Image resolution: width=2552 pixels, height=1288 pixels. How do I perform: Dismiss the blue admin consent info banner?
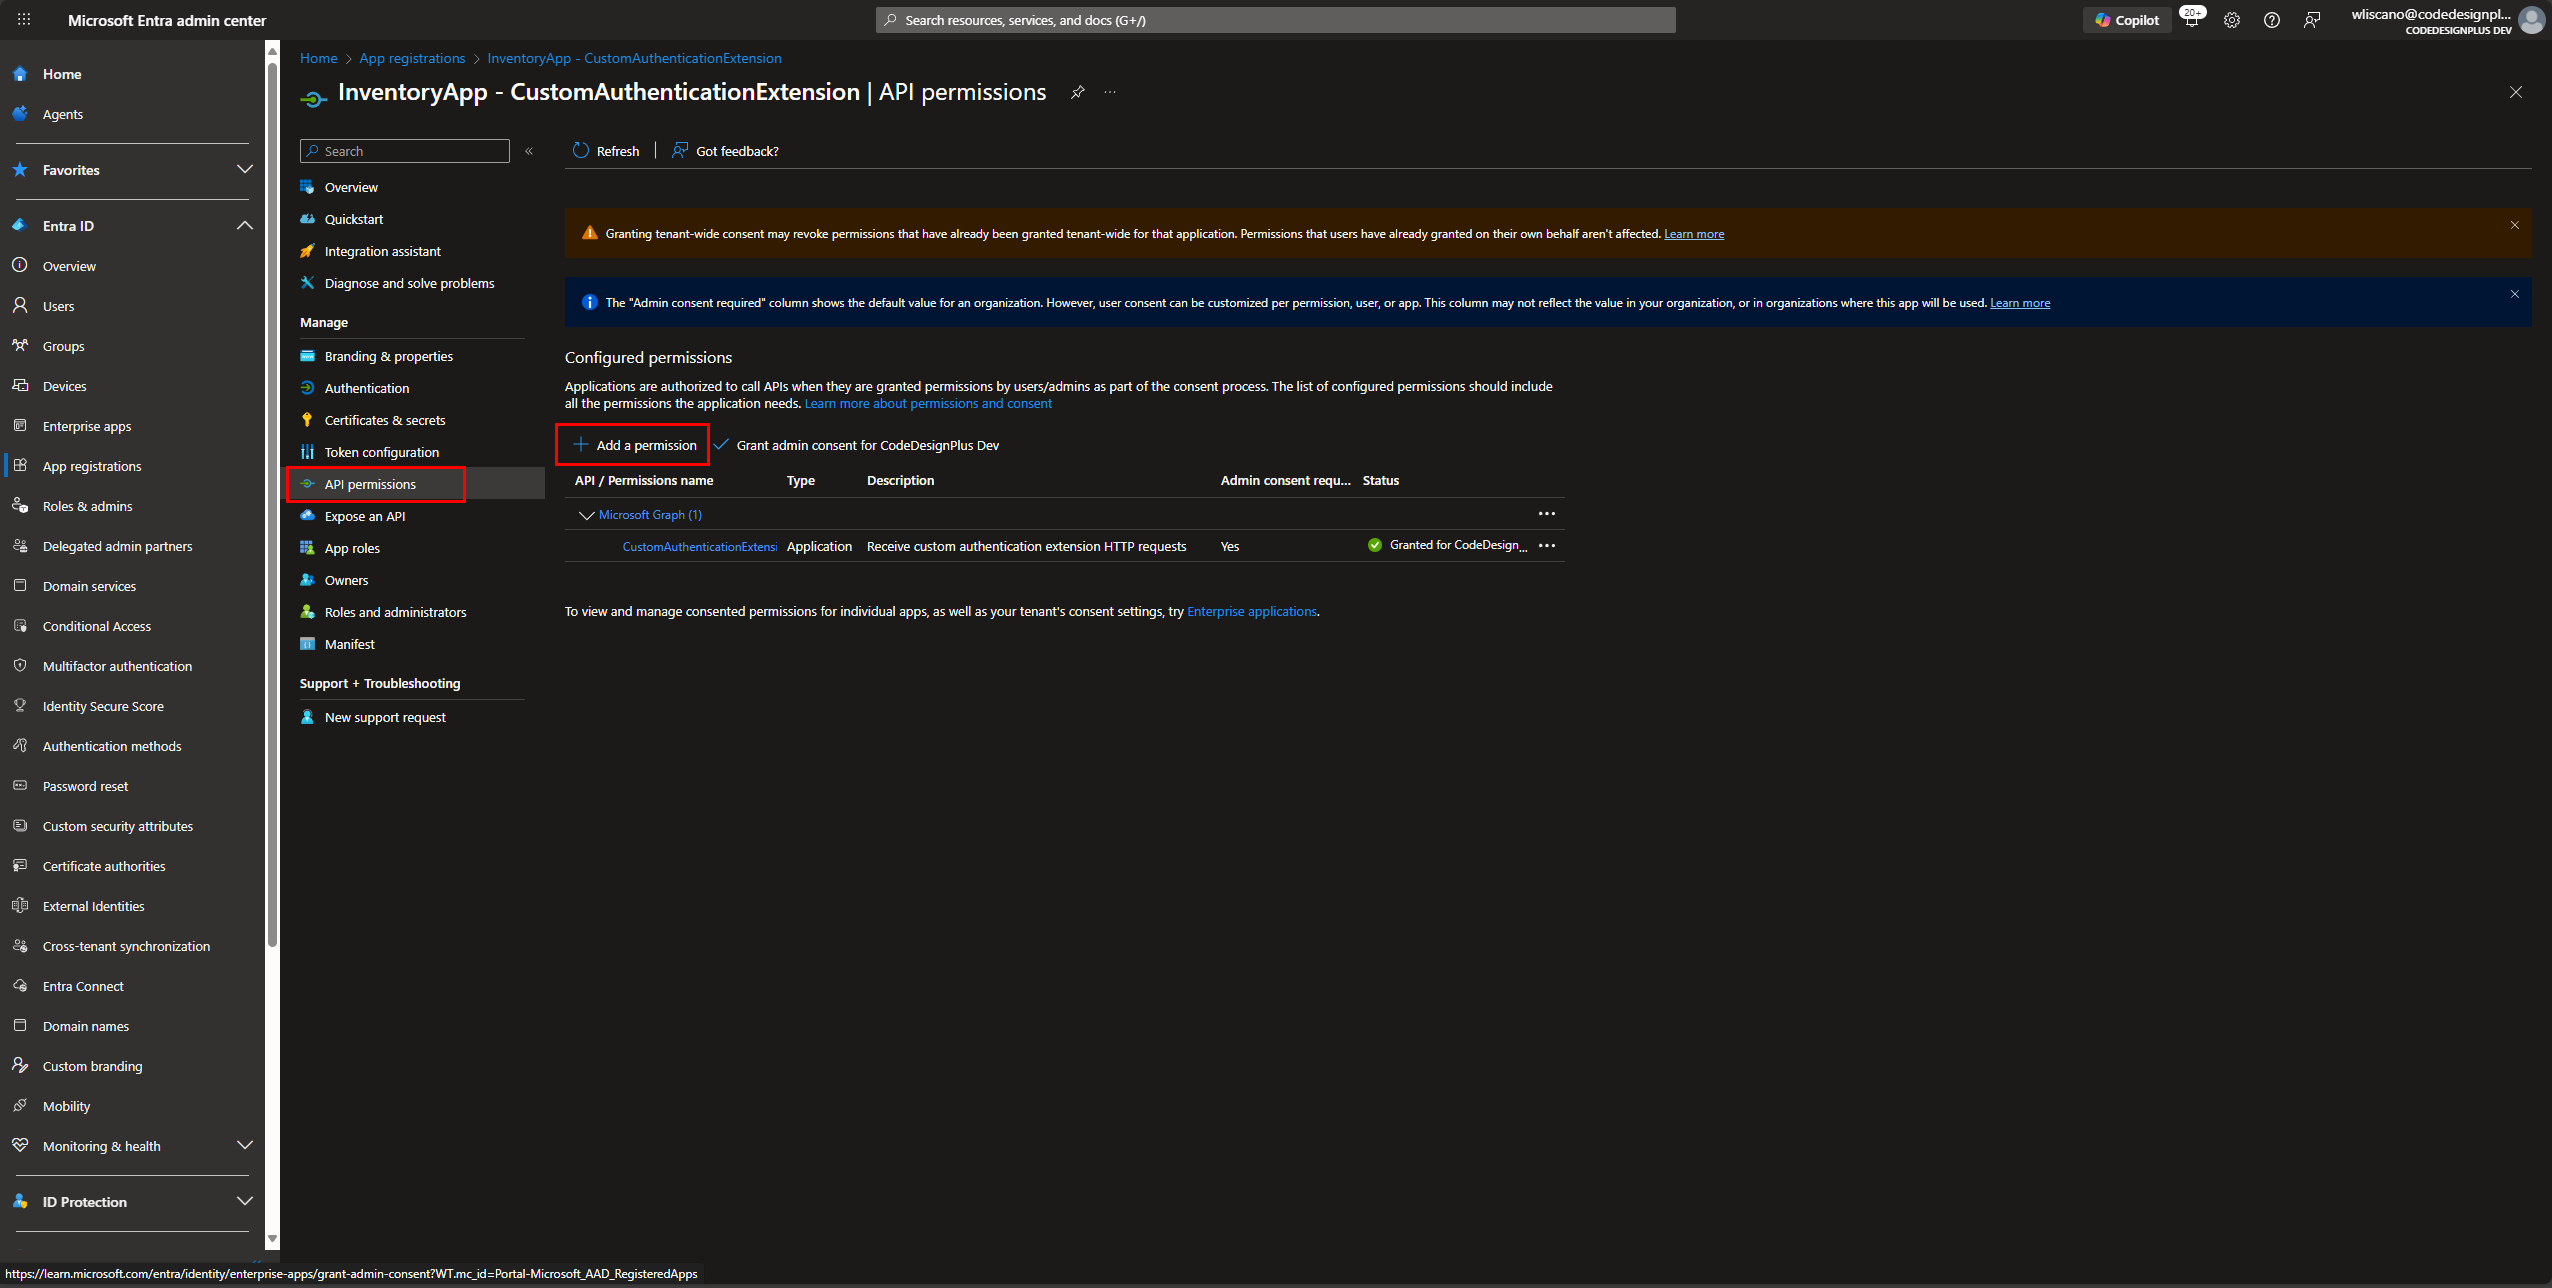point(2515,294)
